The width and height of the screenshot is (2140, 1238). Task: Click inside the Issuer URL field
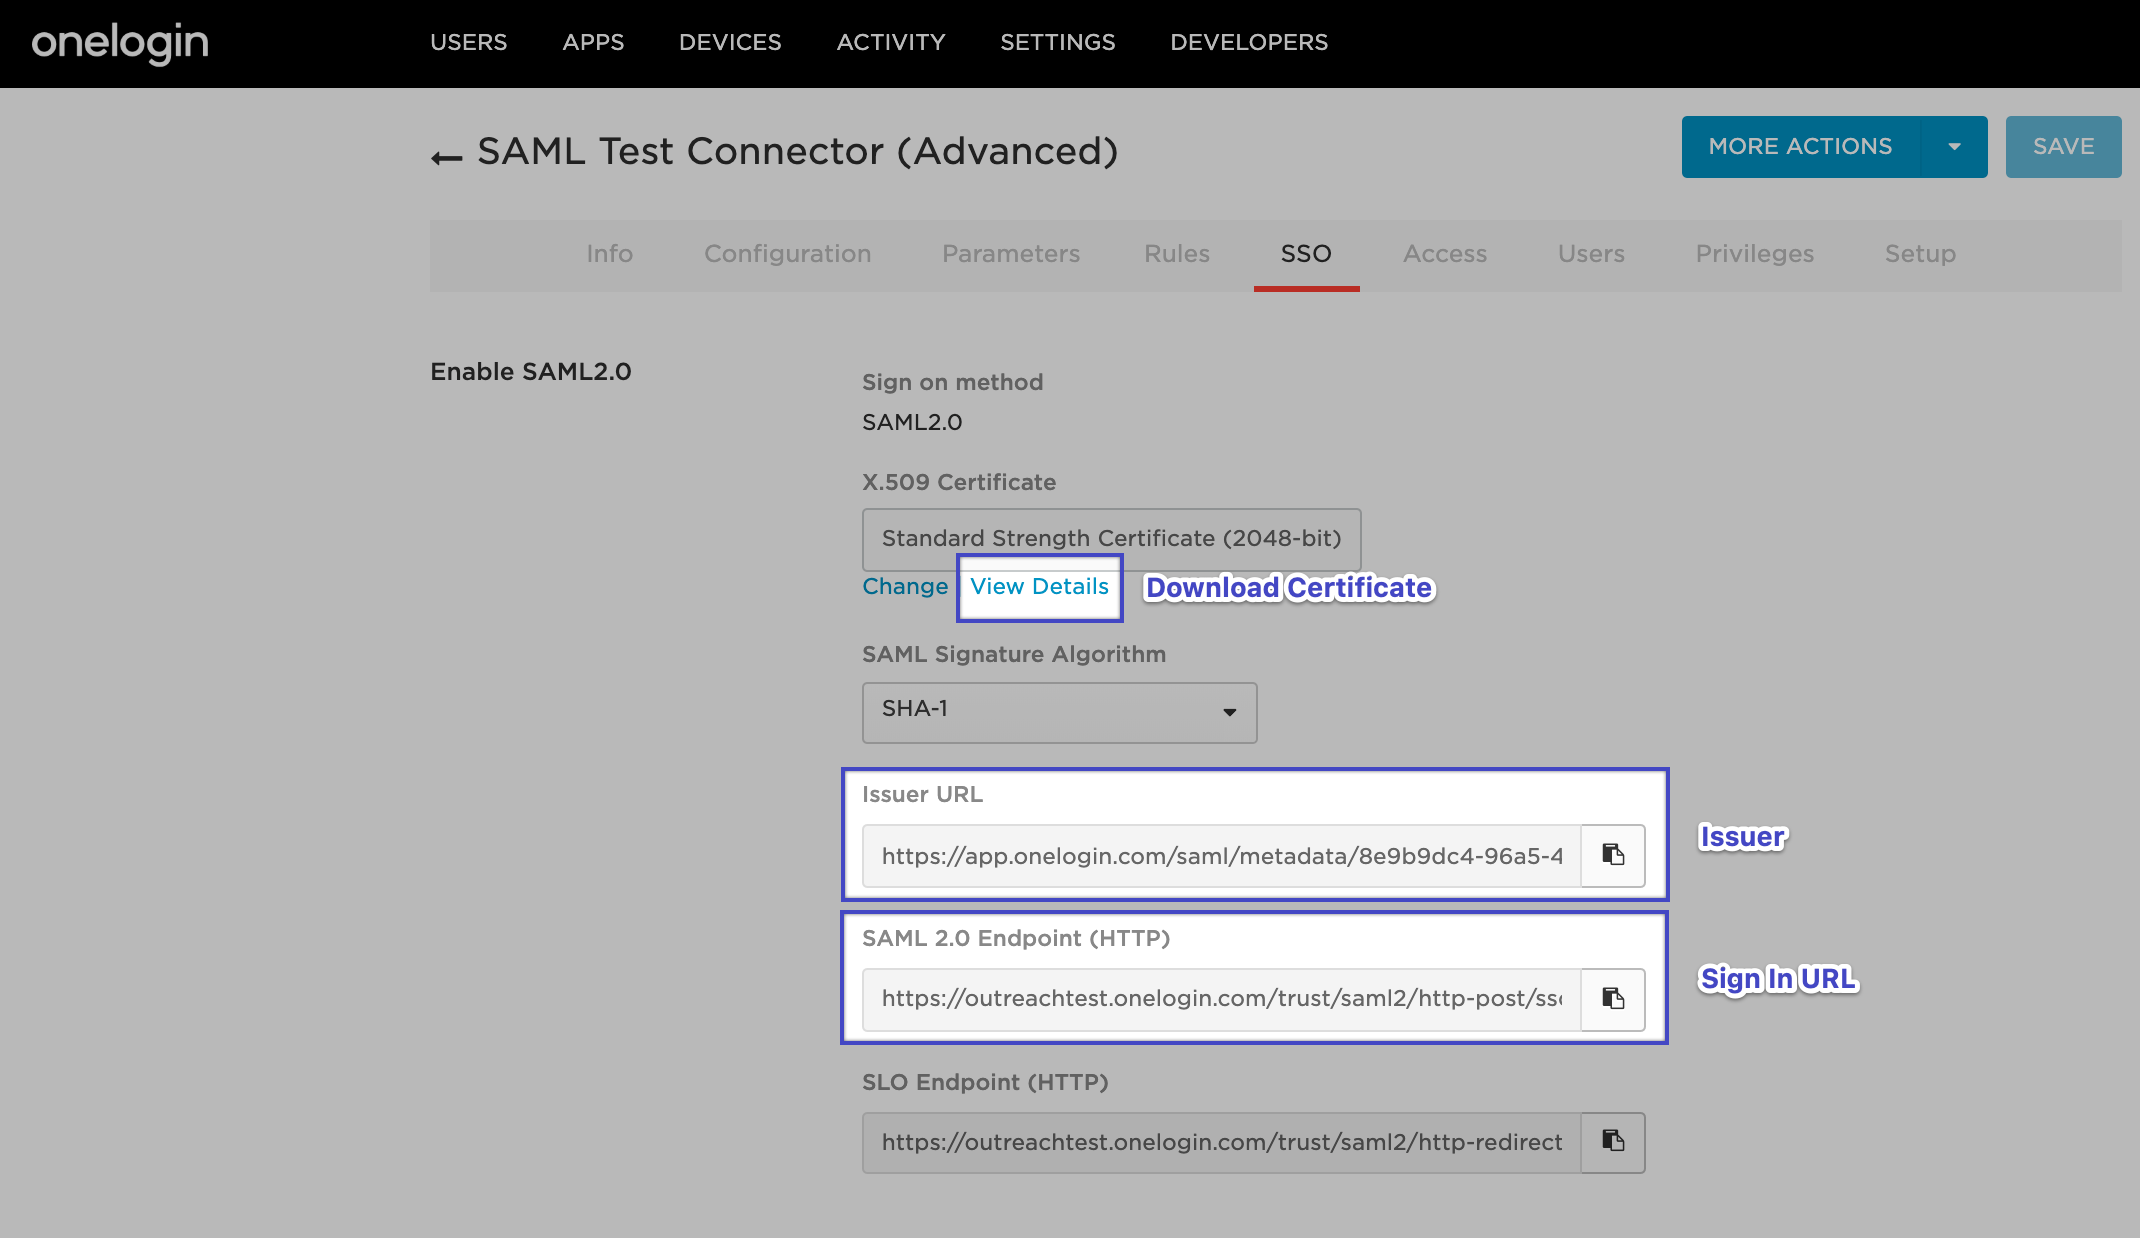coord(1220,856)
